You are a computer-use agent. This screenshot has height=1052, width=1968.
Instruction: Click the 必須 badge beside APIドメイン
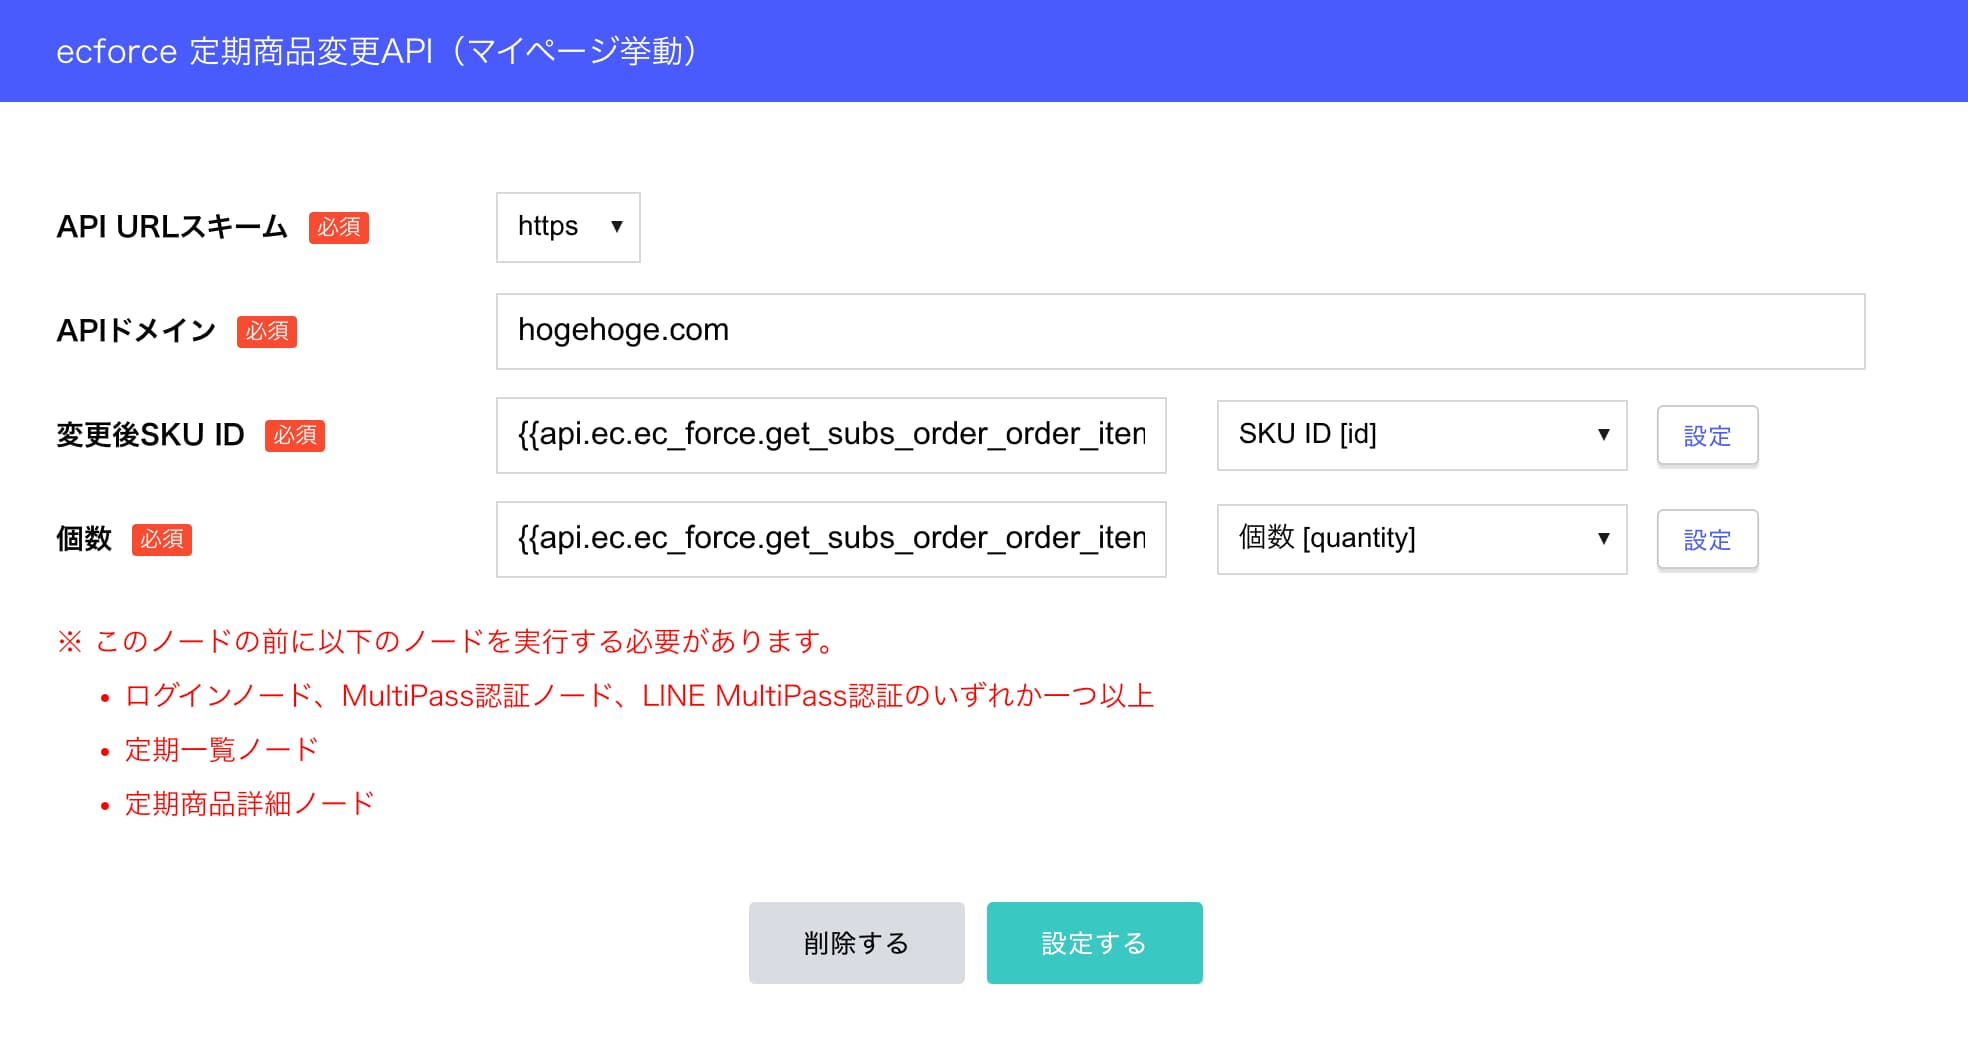pyautogui.click(x=267, y=331)
